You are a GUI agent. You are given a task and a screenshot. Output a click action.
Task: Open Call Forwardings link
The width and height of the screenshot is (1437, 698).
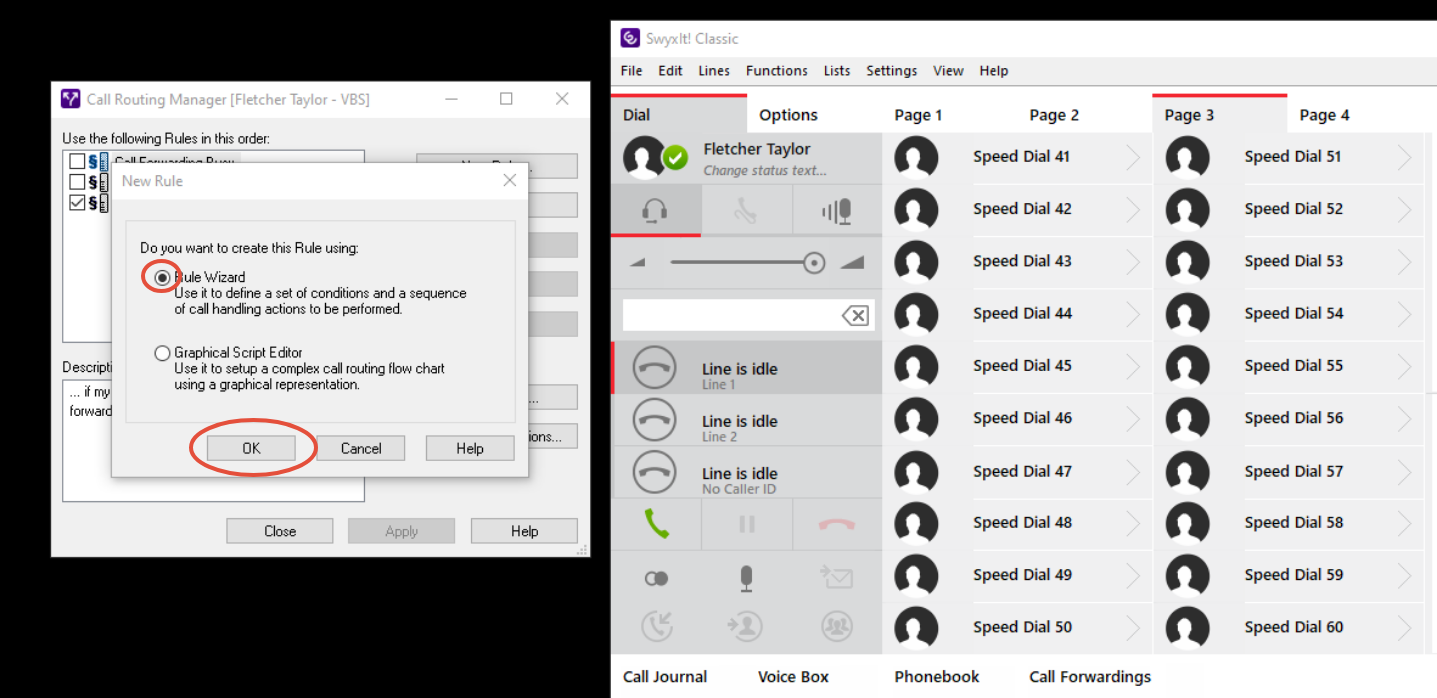[1090, 677]
